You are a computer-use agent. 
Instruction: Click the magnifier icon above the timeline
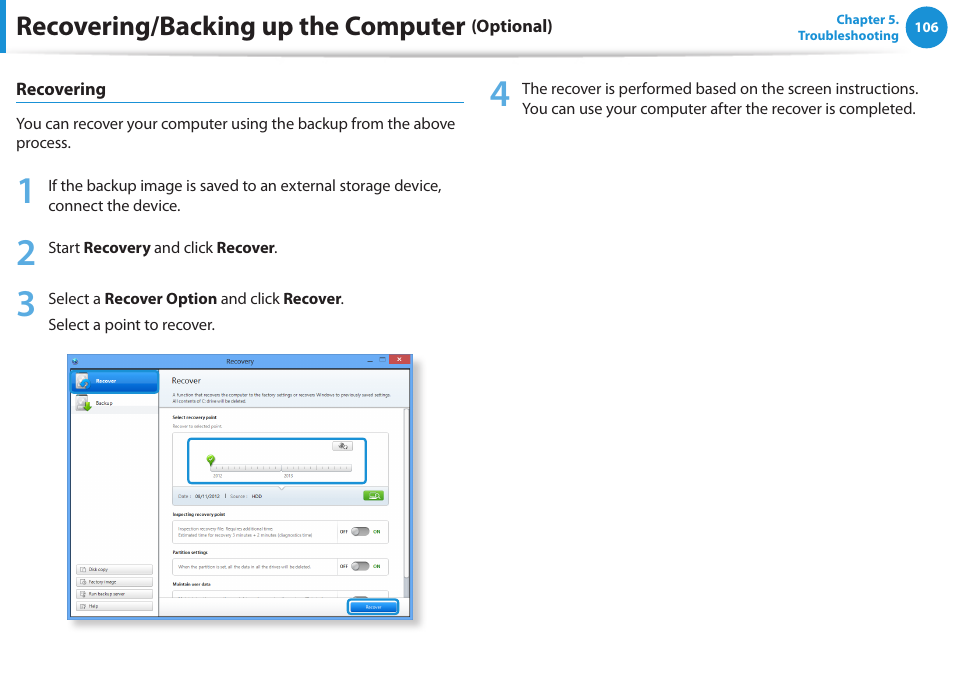[342, 446]
